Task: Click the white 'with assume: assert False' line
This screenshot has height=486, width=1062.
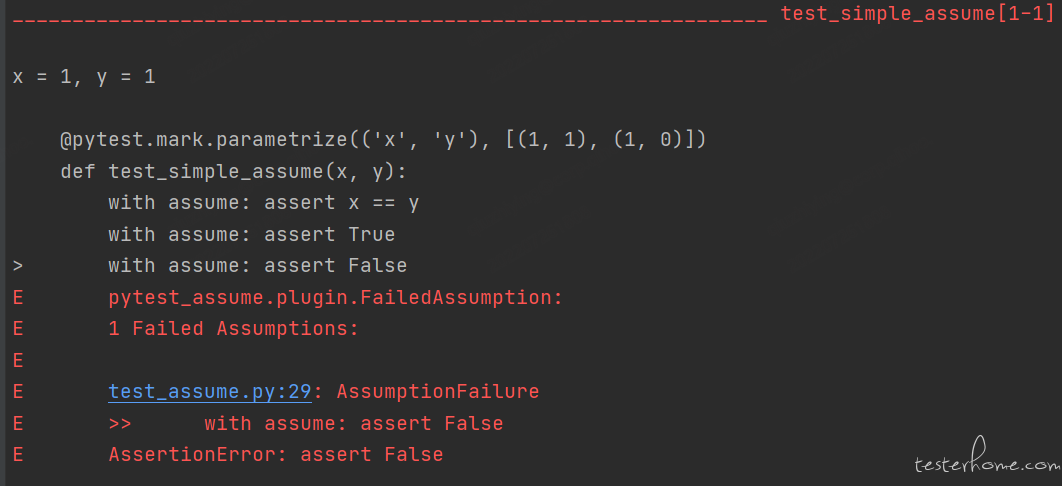Action: click(x=257, y=265)
